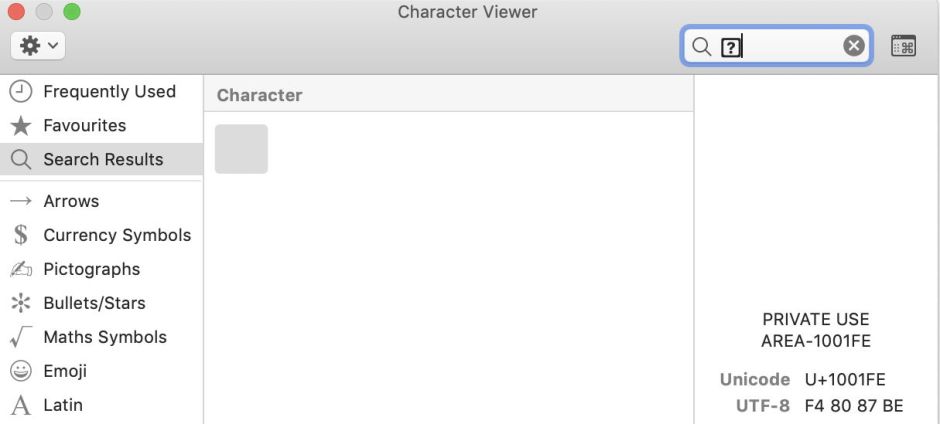Collapse to compact Character Viewer
This screenshot has height=424, width=940.
click(x=903, y=46)
